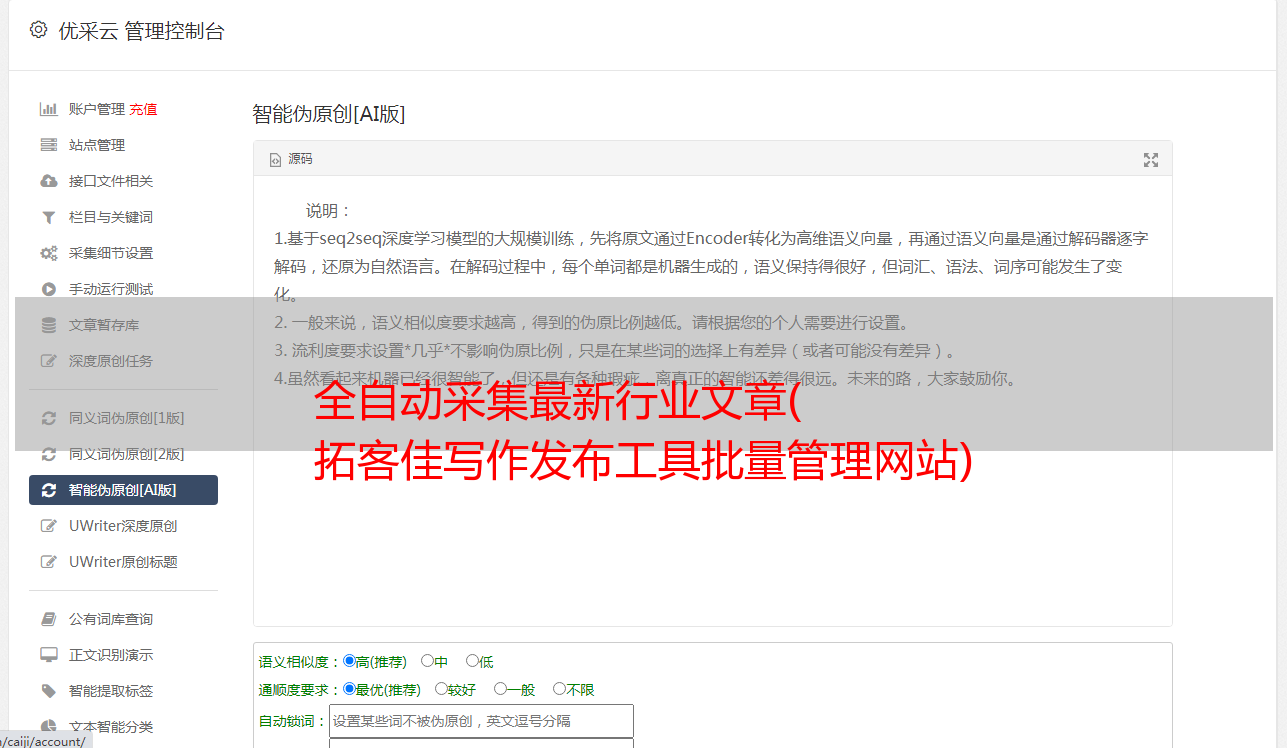Click the 站点管理 server icon
Viewport: 1287px width, 748px height.
tap(48, 145)
